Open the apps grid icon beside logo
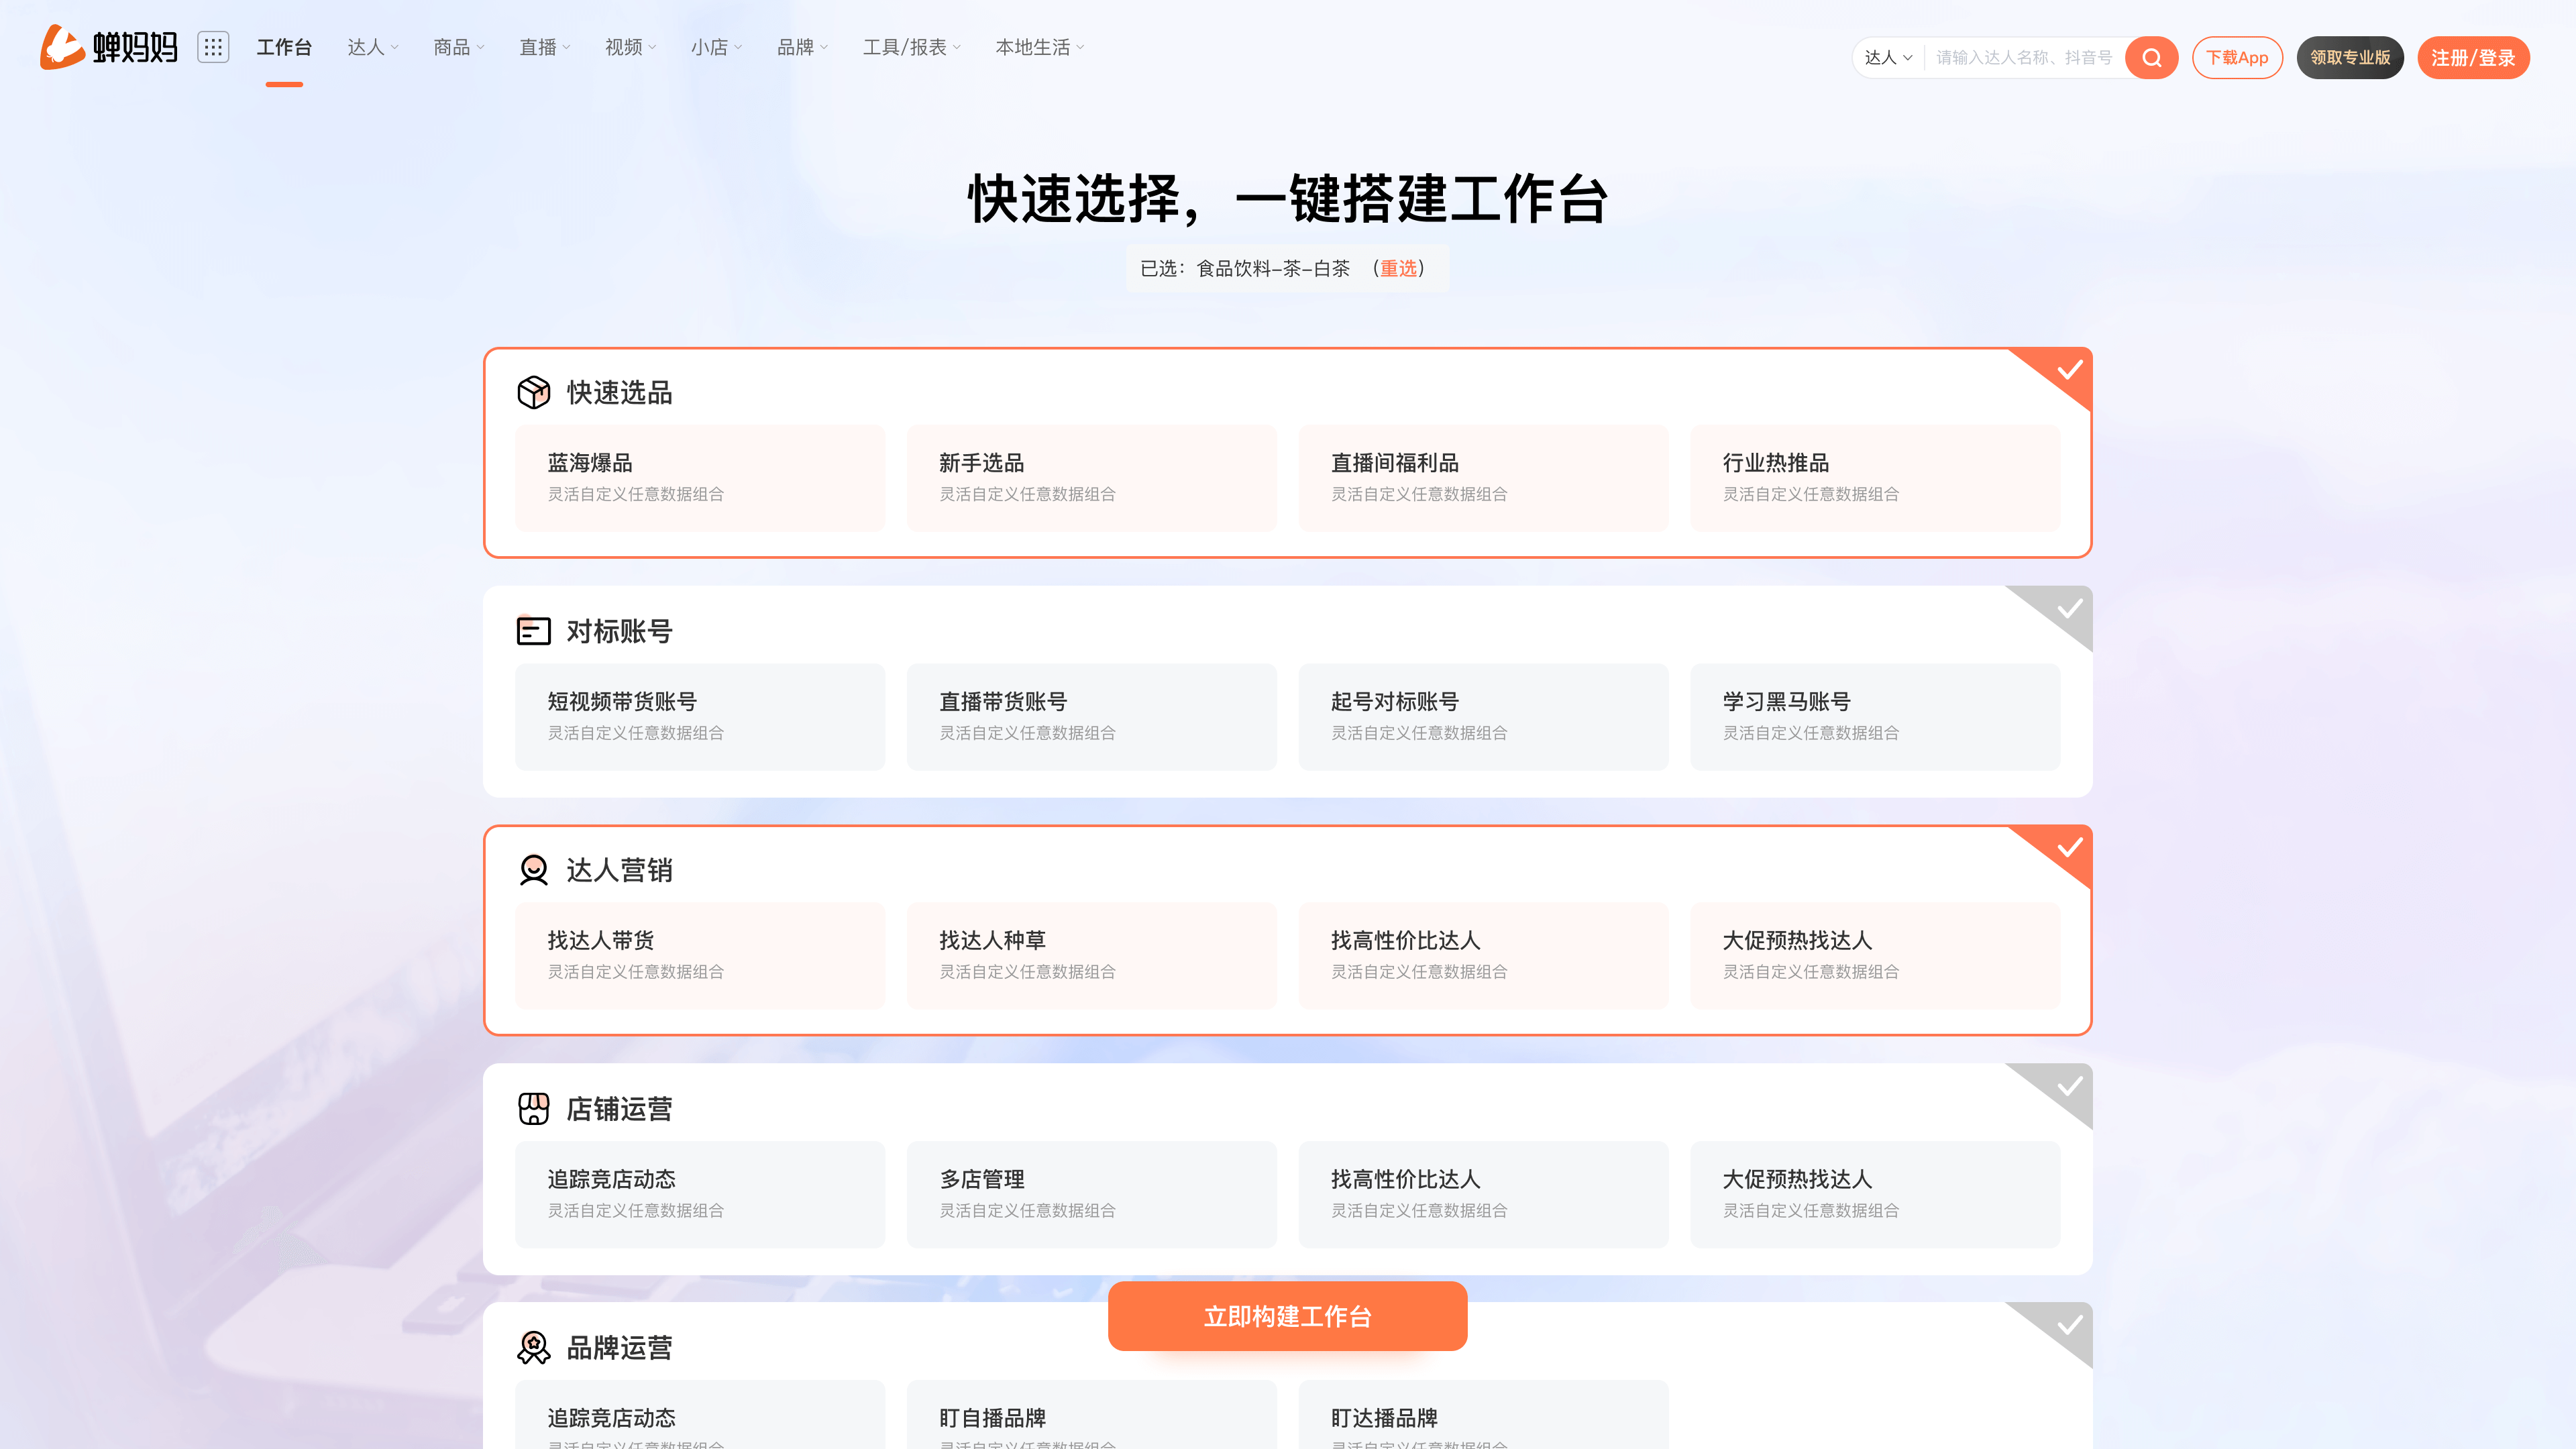2576x1449 pixels. (213, 47)
